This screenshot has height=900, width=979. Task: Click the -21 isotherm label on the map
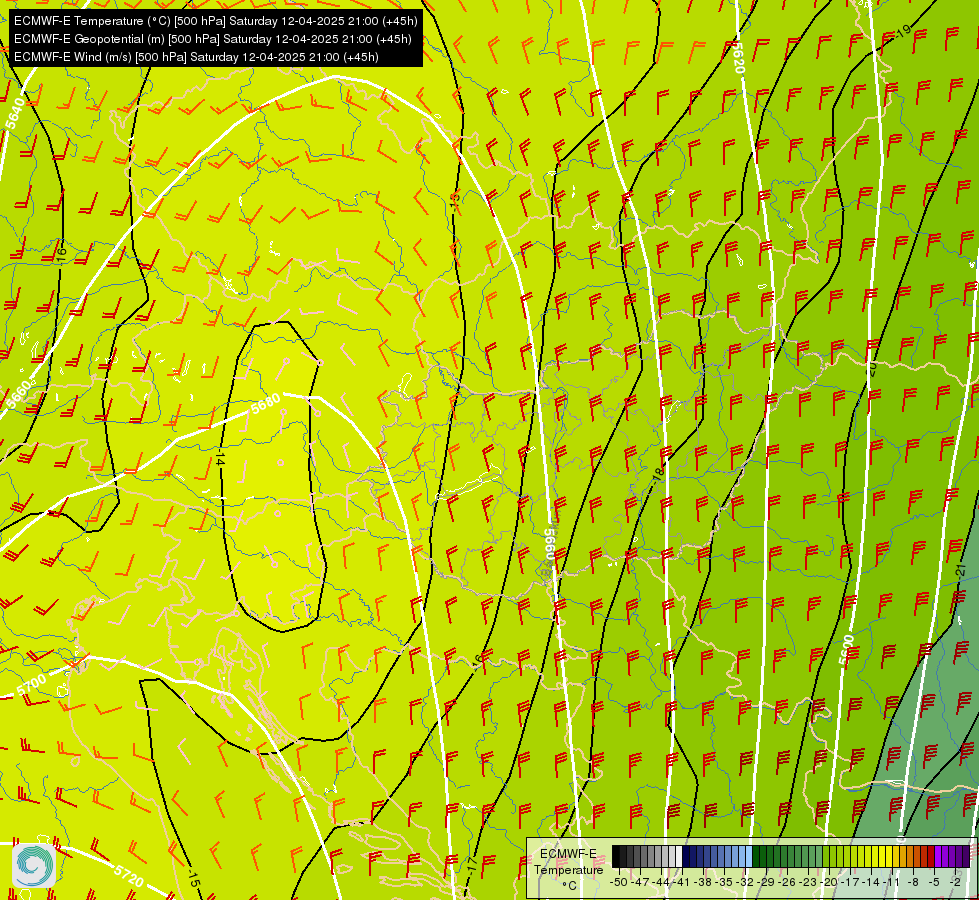962,570
